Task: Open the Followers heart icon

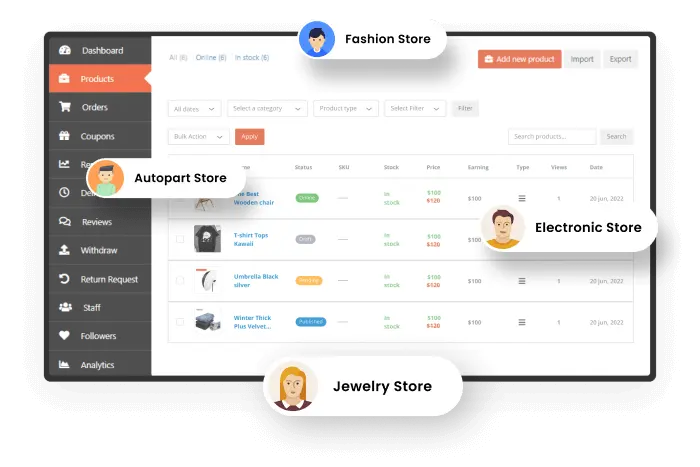Action: coord(65,336)
